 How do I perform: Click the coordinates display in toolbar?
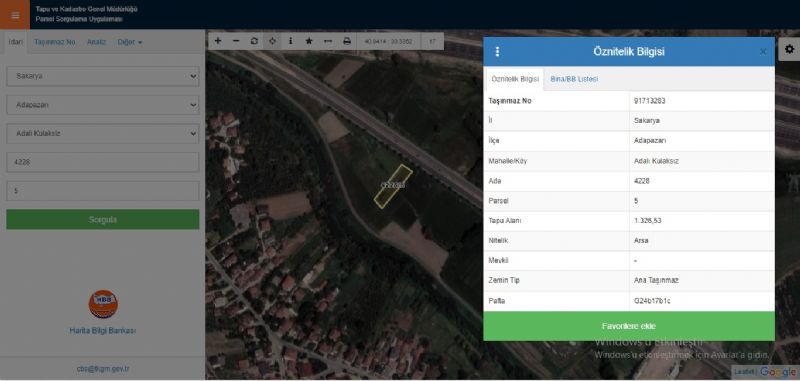coord(388,41)
